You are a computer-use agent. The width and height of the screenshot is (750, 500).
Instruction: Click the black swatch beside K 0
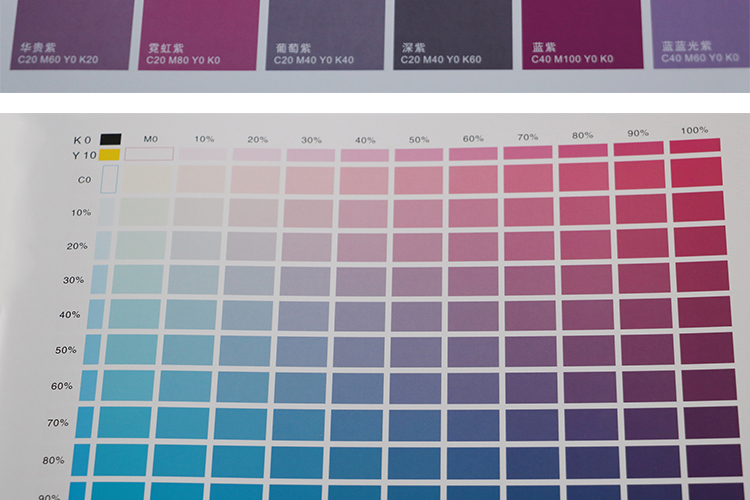pyautogui.click(x=110, y=139)
